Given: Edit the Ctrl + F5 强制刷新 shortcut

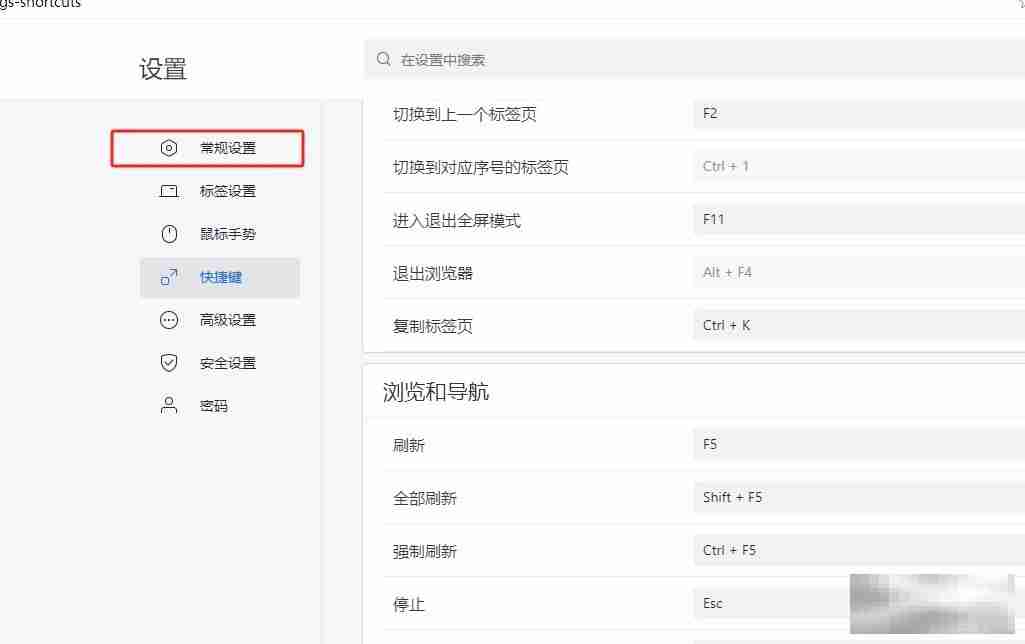Looking at the screenshot, I should click(859, 551).
